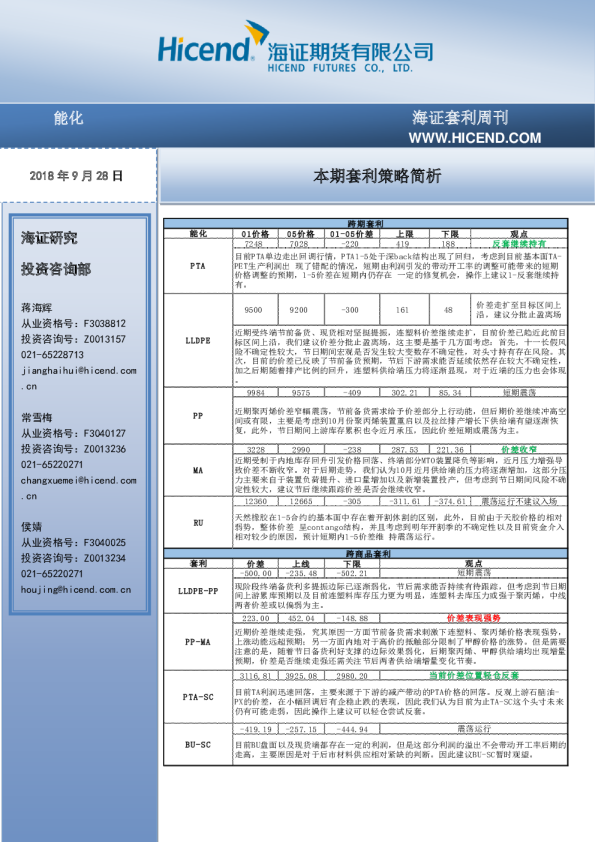Click the heading 本期套利策略简析
This screenshot has height=842, width=595.
377,176
